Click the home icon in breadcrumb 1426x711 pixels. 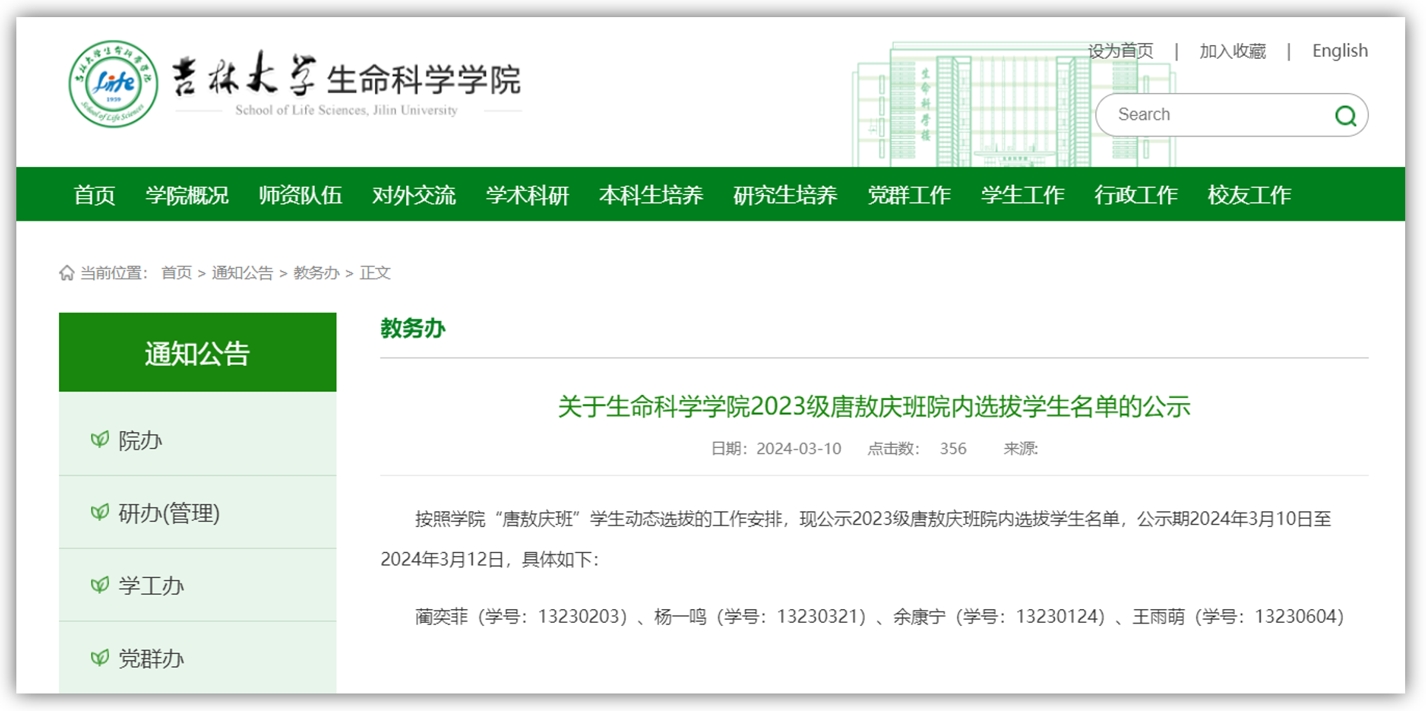(x=67, y=273)
